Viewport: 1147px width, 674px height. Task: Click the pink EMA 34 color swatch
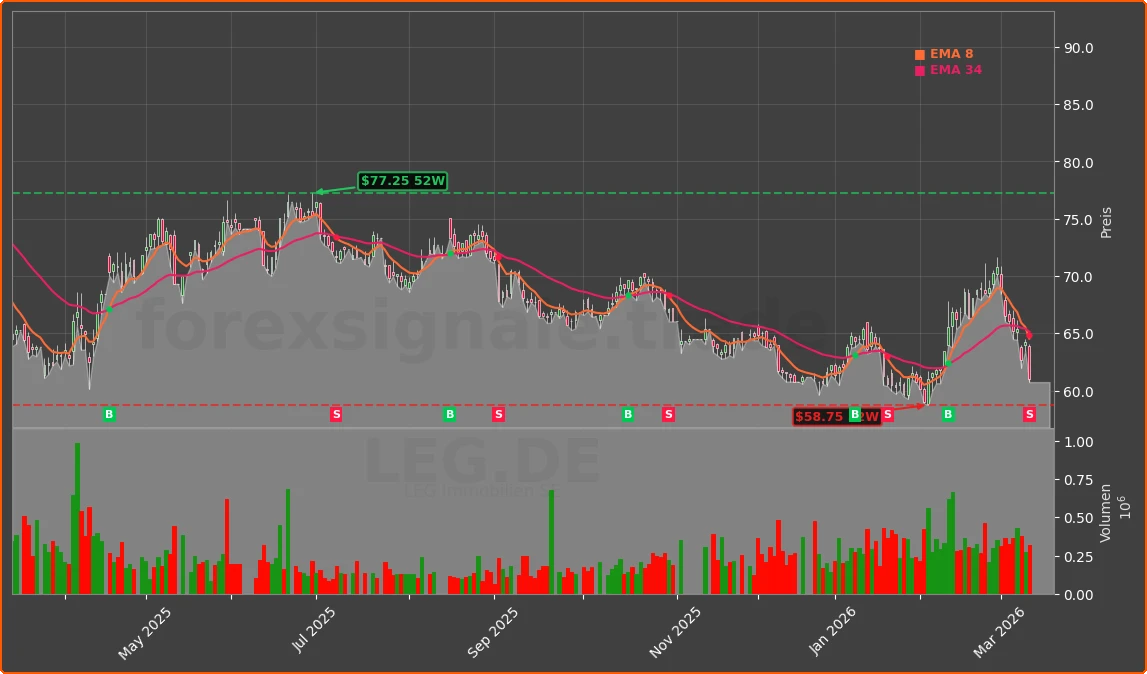(918, 70)
